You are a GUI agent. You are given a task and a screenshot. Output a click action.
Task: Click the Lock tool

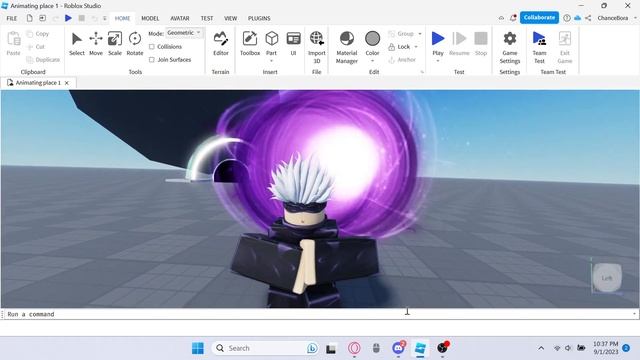tap(399, 47)
